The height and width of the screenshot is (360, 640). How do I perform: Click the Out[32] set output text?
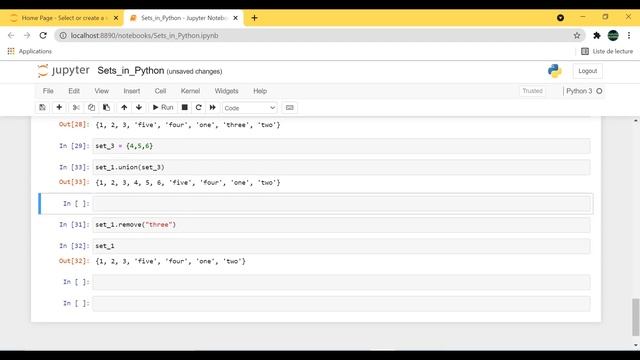tap(171, 261)
